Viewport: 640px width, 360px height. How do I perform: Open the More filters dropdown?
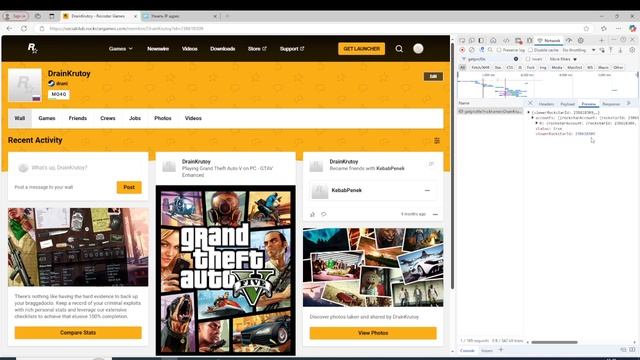point(563,59)
